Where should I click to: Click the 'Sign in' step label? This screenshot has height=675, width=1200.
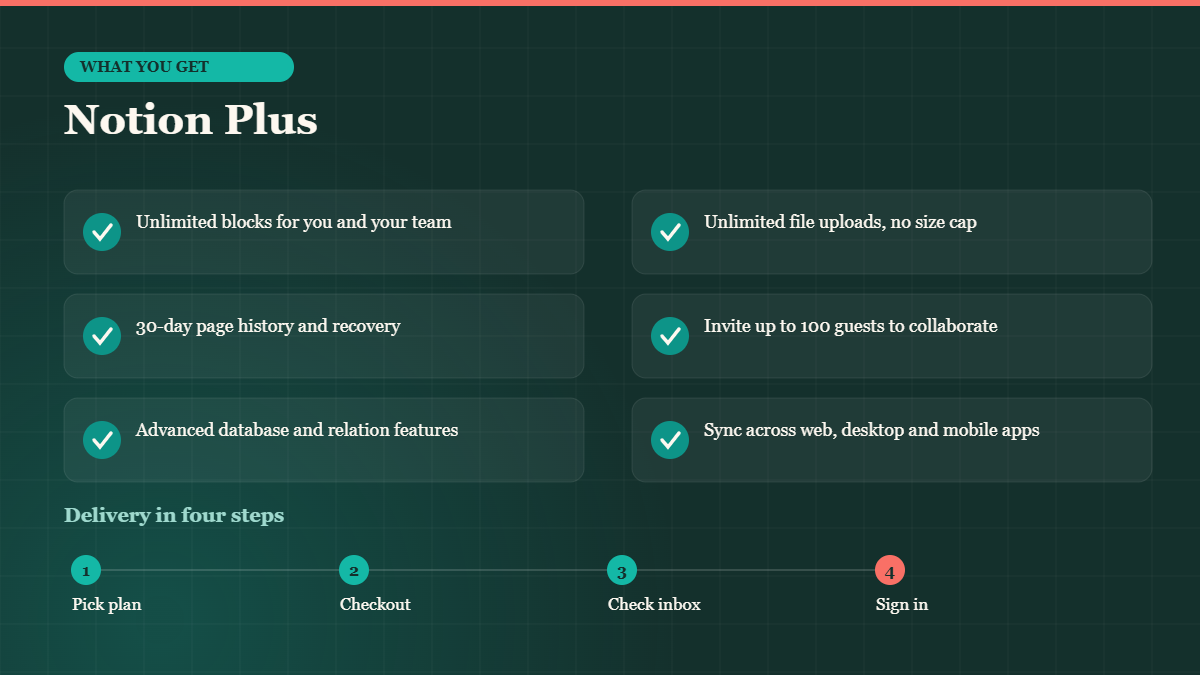pyautogui.click(x=902, y=604)
